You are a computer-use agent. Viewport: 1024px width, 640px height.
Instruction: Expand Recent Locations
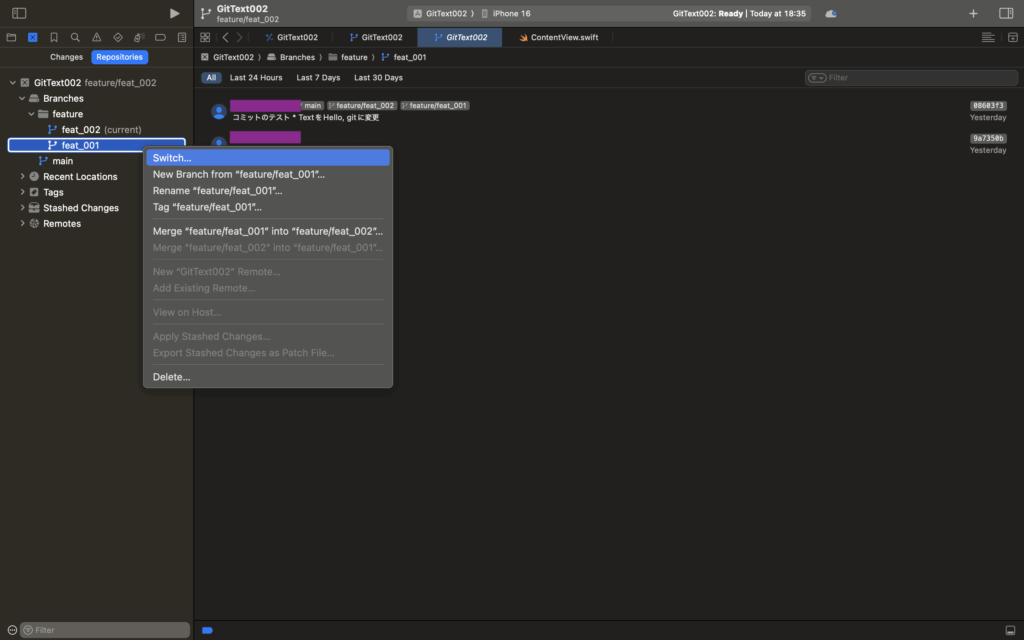(x=22, y=176)
